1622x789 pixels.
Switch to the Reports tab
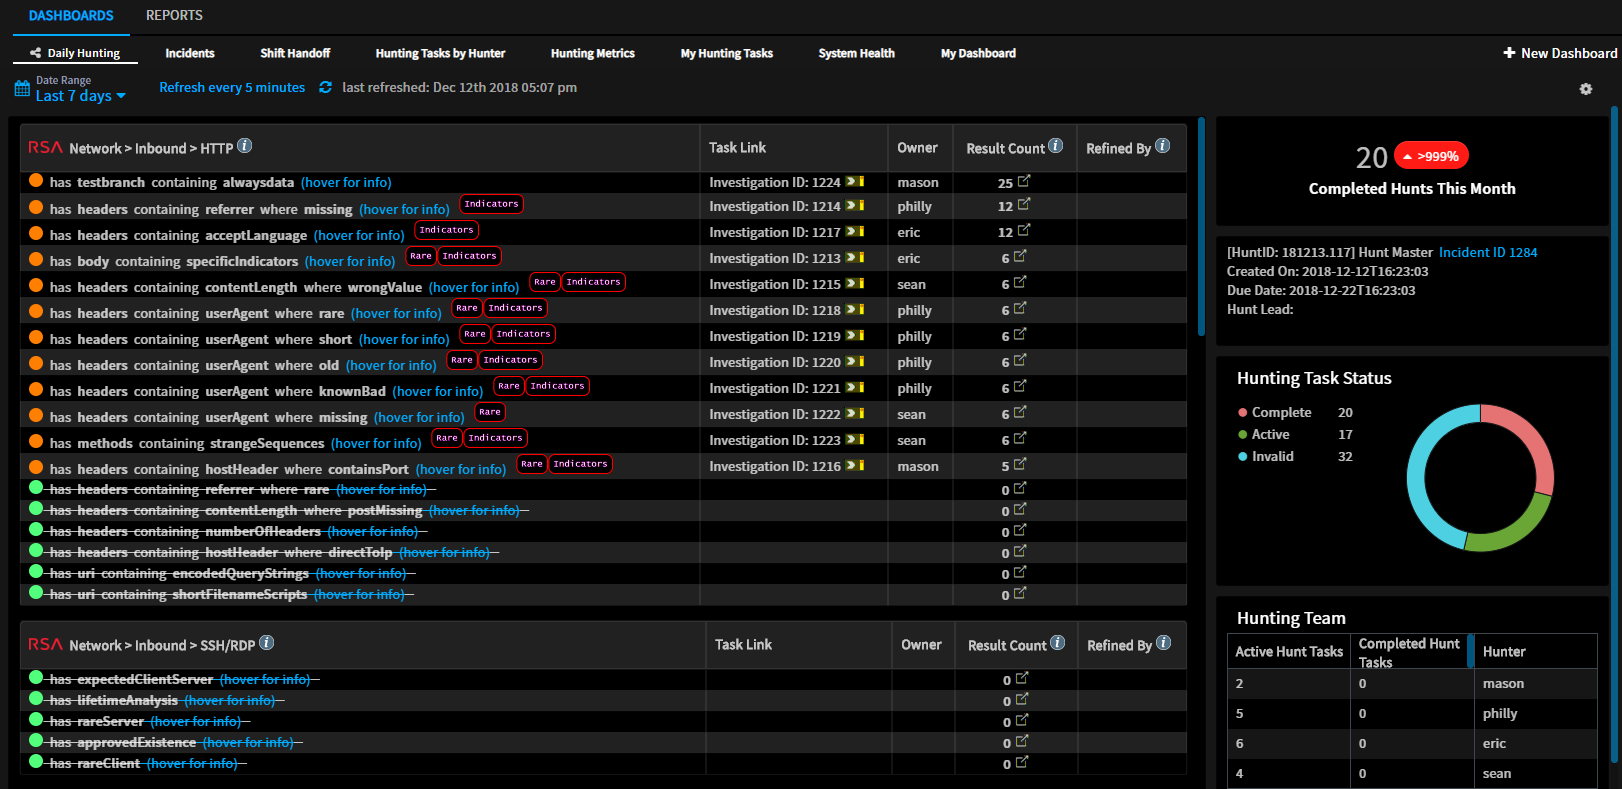[x=174, y=16]
